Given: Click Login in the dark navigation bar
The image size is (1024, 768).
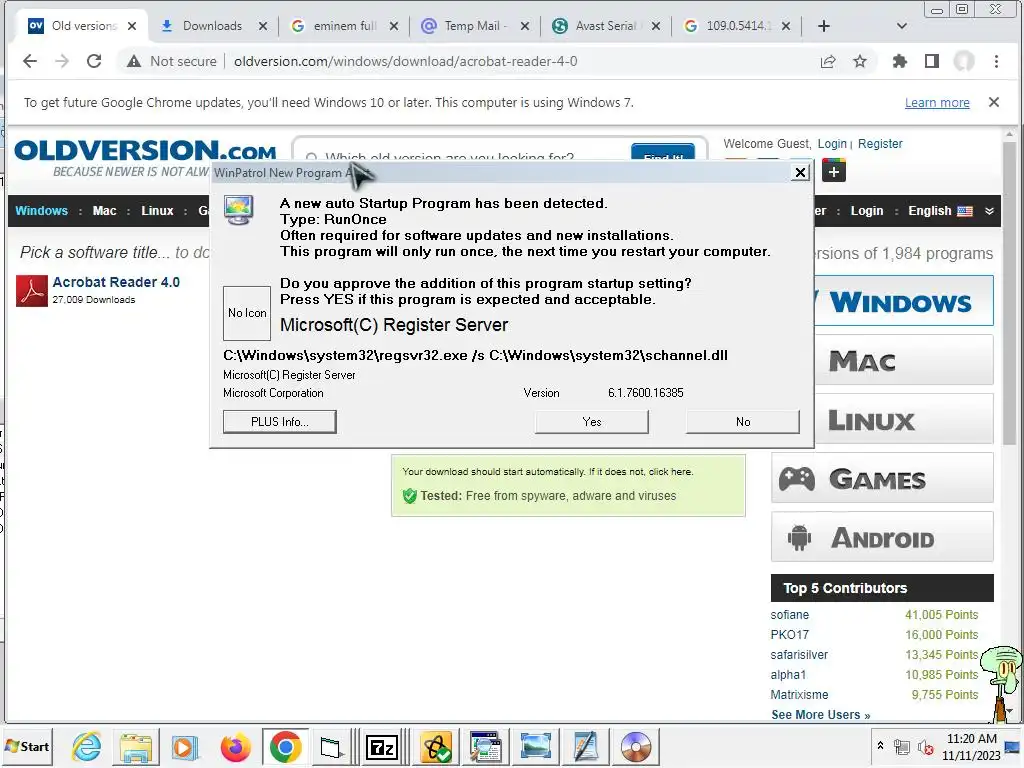Looking at the screenshot, I should click(x=867, y=211).
